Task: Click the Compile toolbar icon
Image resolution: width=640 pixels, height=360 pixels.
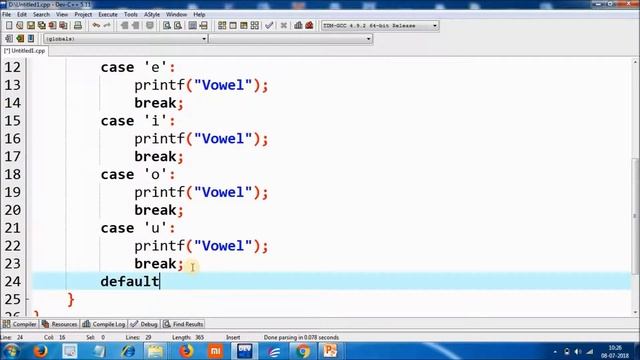Action: pos(222,25)
